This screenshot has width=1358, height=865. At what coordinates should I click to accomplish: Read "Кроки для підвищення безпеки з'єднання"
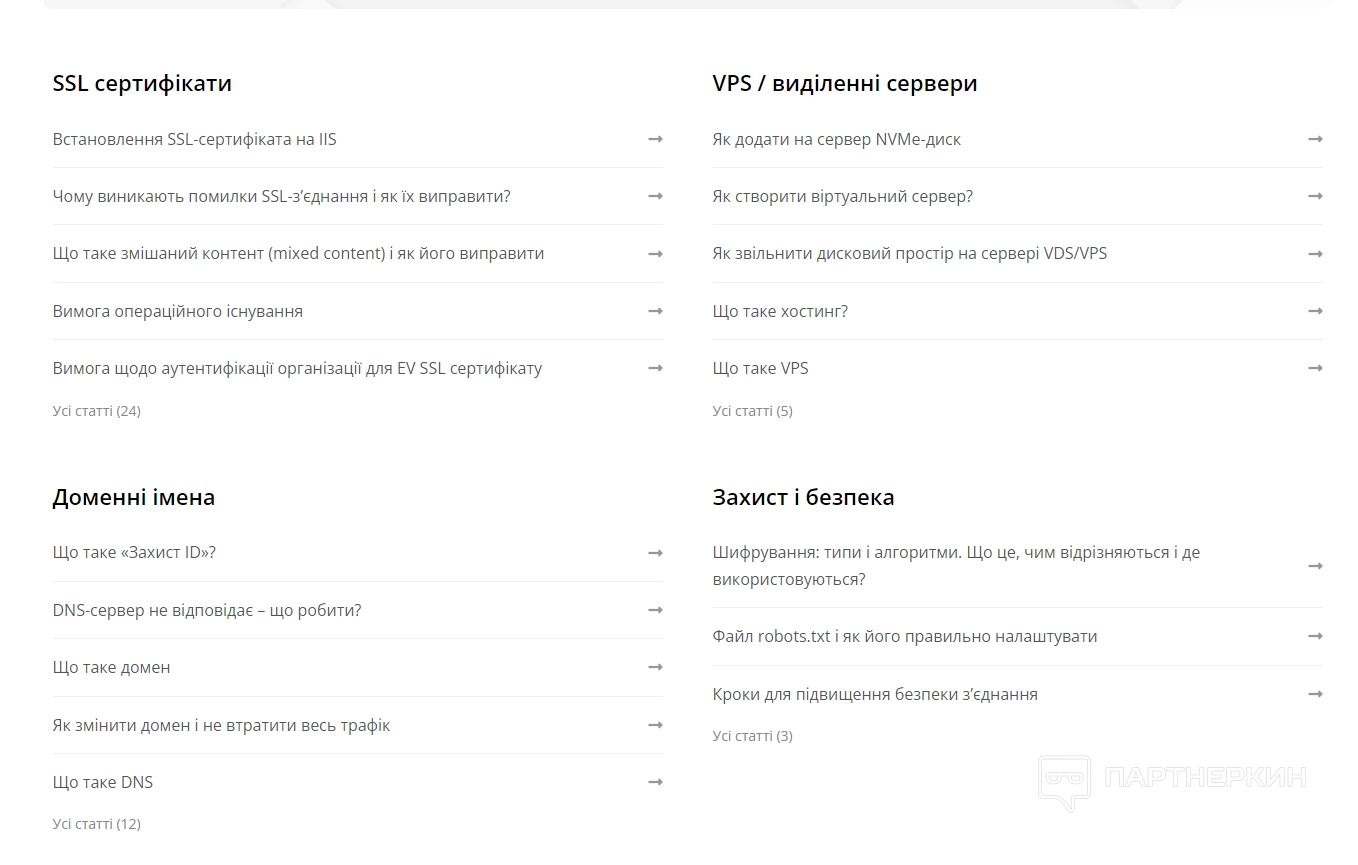point(874,694)
